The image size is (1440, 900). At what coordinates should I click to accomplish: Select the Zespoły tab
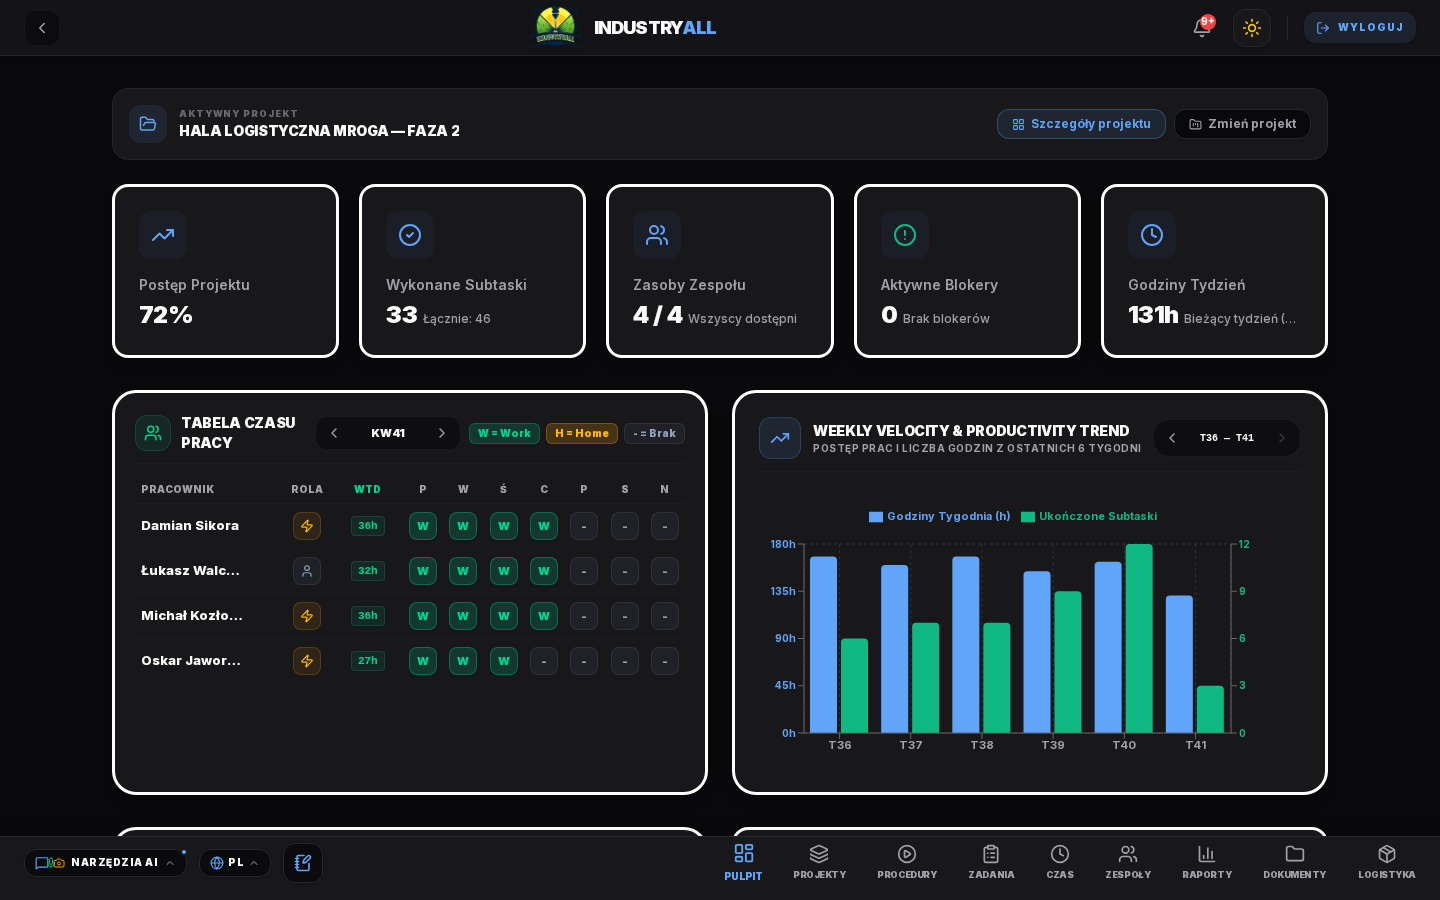tap(1128, 862)
